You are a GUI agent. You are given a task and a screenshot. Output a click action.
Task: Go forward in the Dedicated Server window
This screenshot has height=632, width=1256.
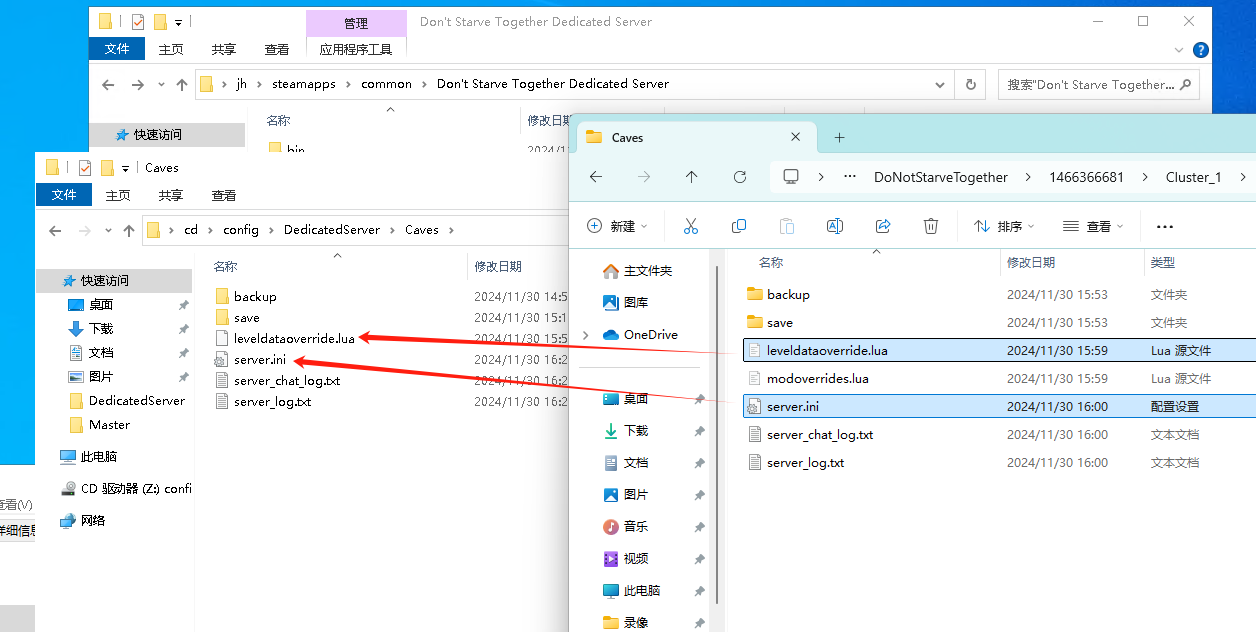137,85
